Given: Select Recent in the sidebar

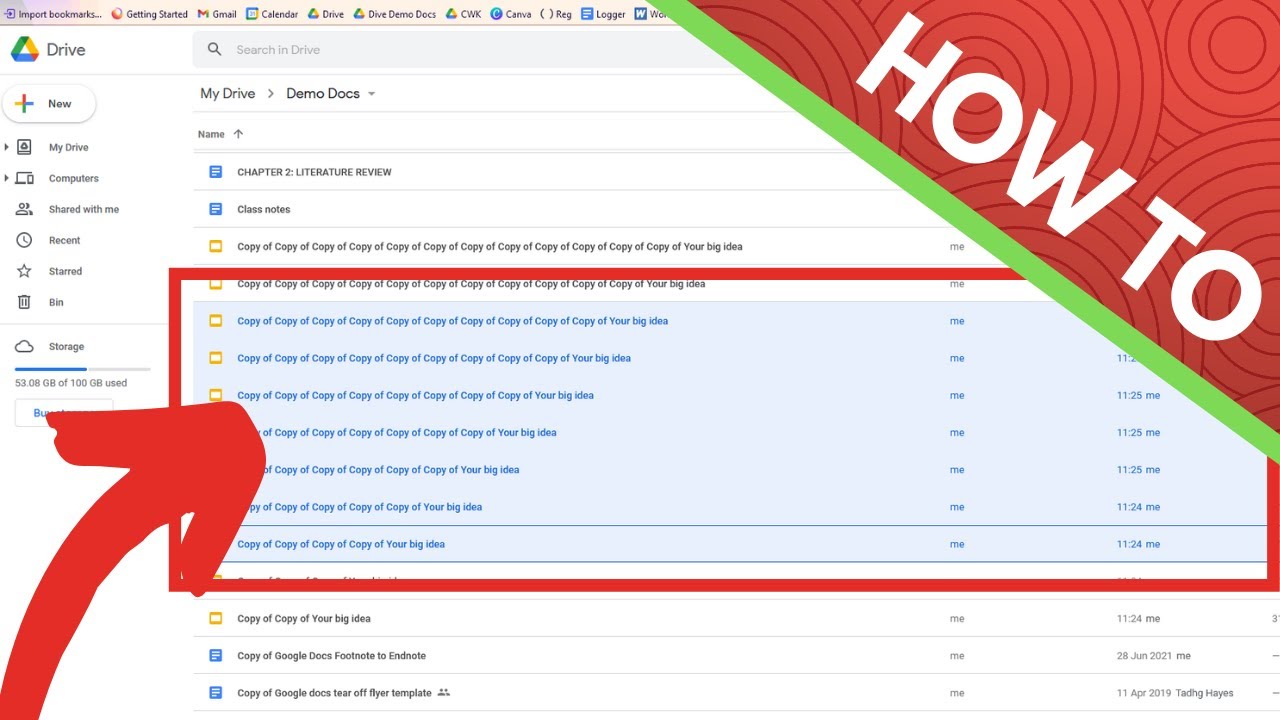Looking at the screenshot, I should point(65,240).
